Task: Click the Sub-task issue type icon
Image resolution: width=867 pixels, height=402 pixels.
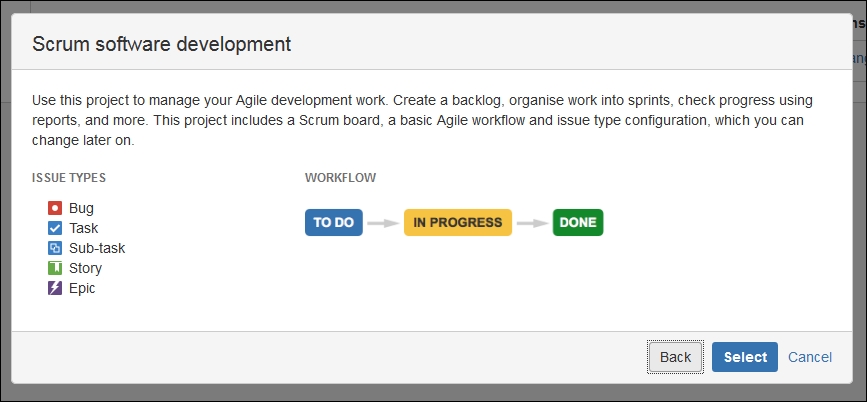Action: point(55,248)
